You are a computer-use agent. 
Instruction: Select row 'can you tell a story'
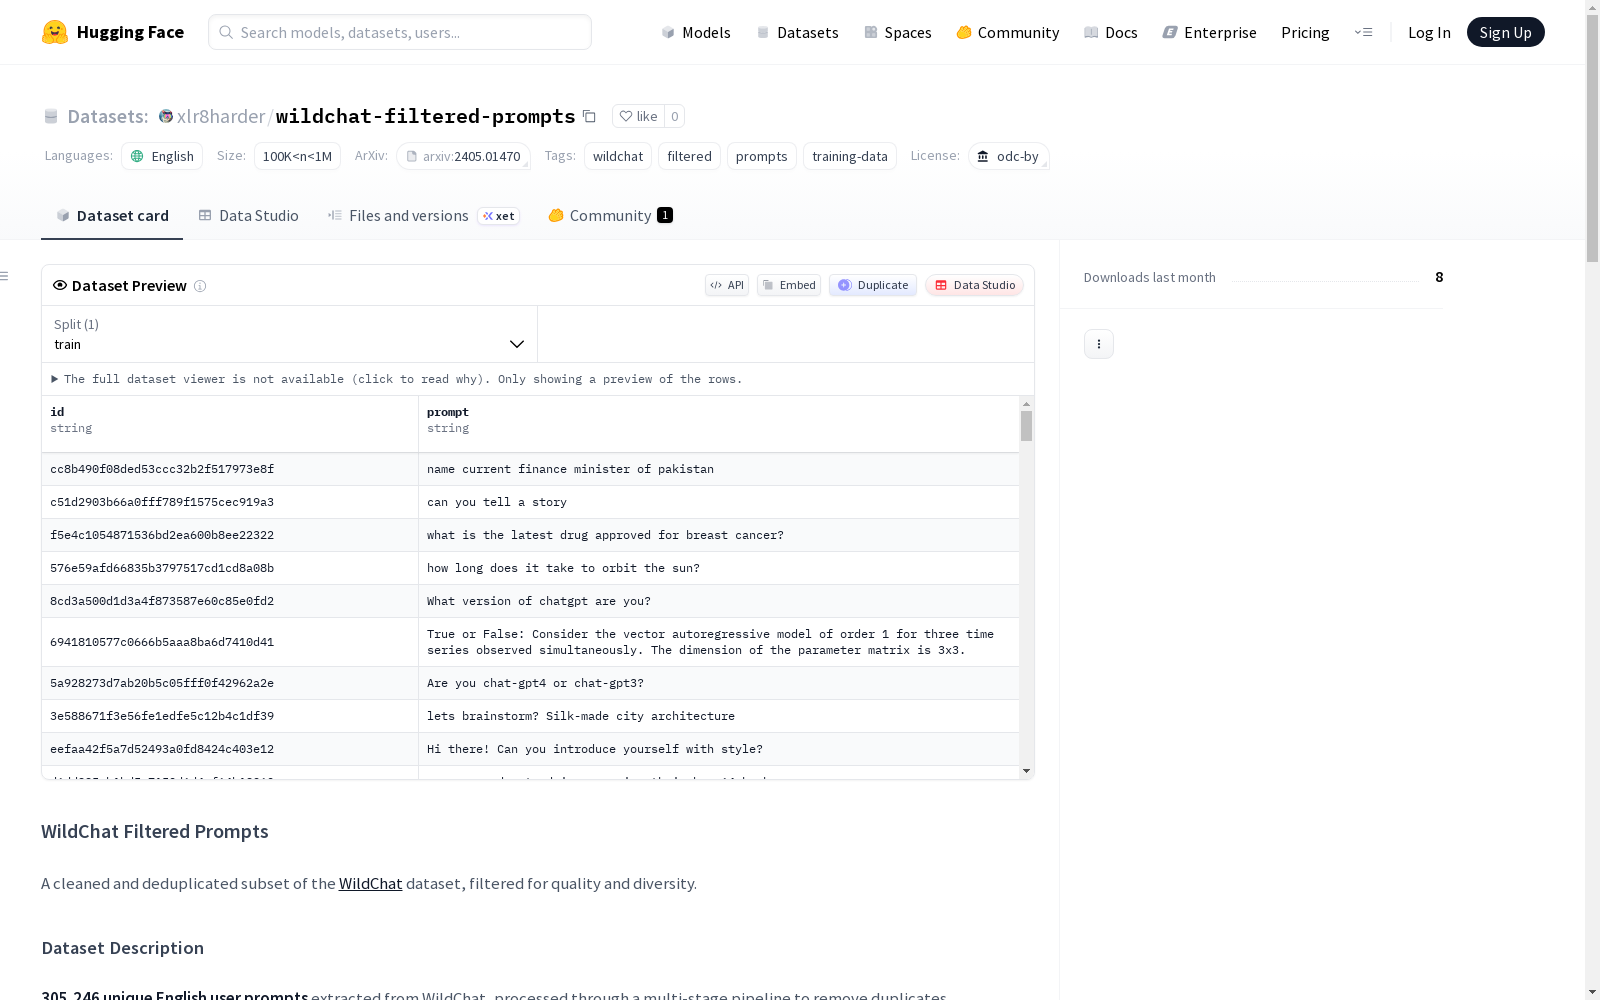click(530, 502)
